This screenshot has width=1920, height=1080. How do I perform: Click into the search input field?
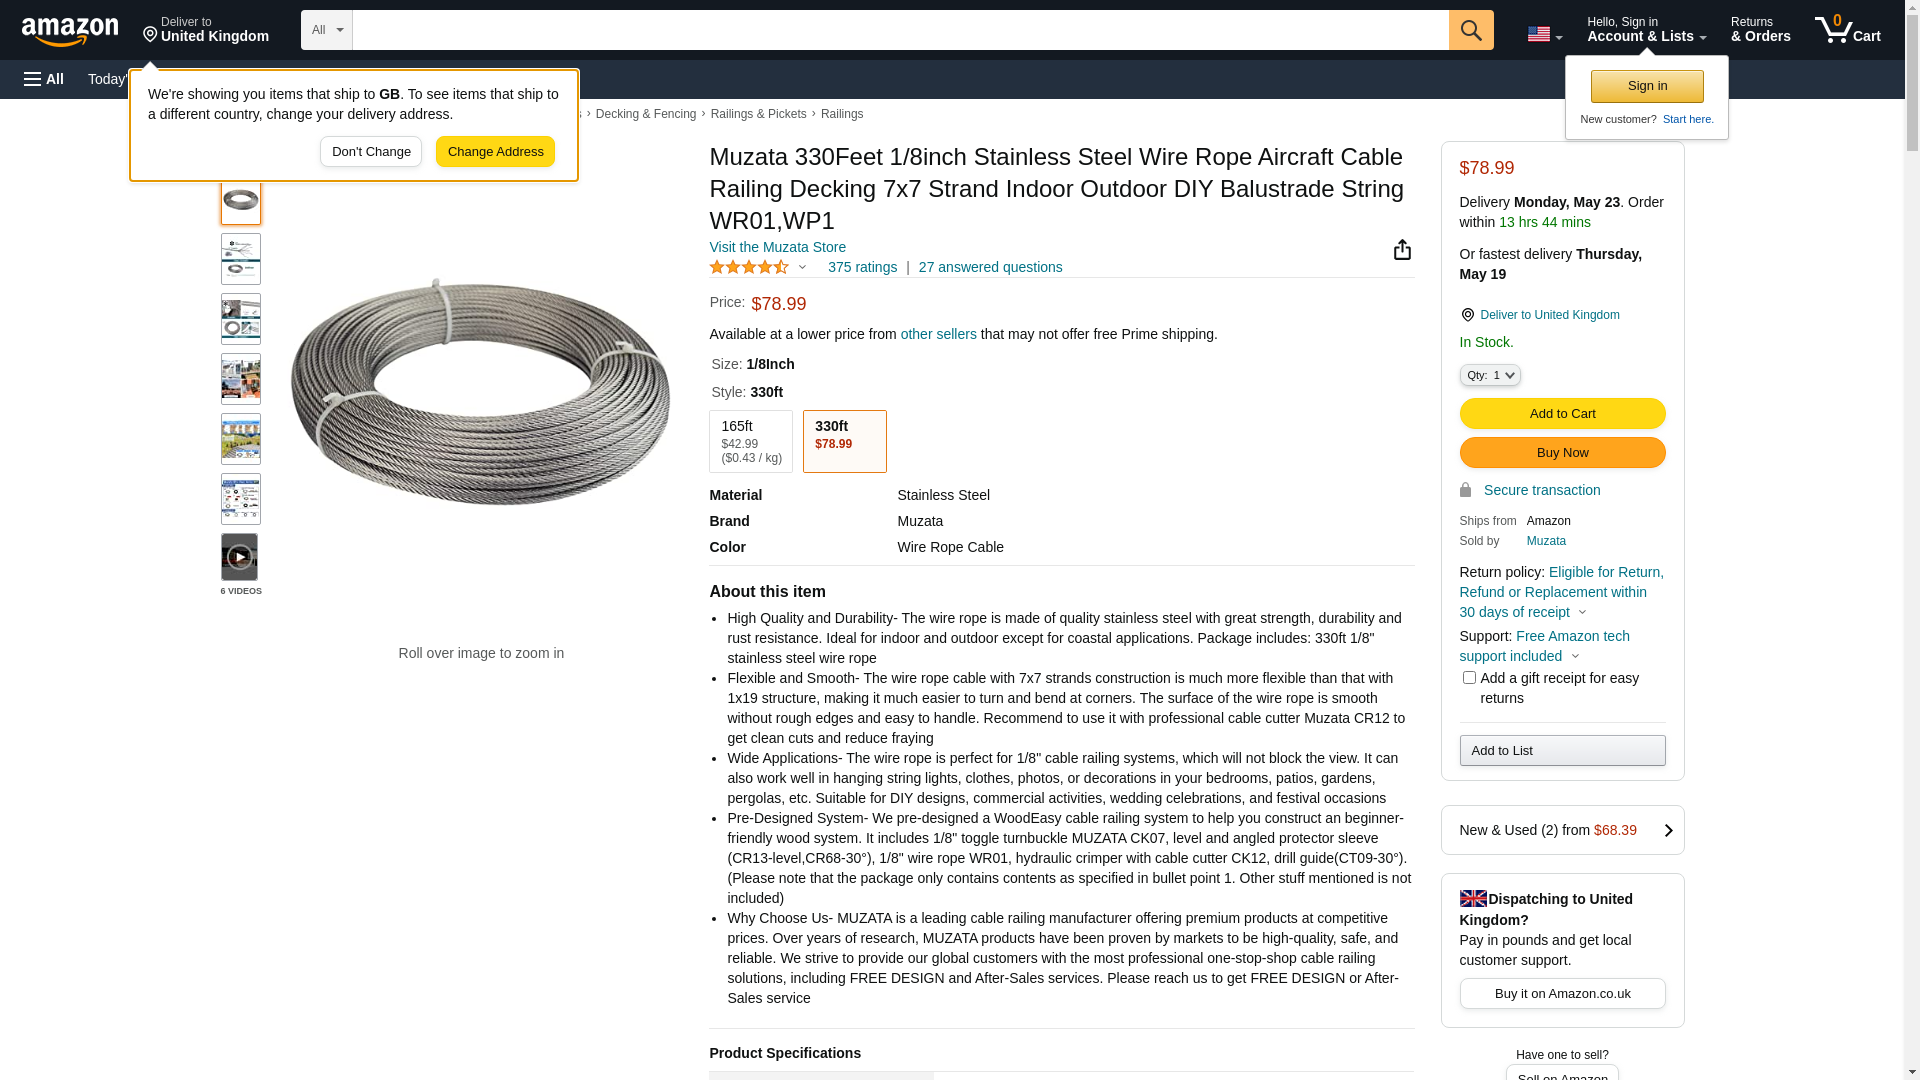pos(900,30)
